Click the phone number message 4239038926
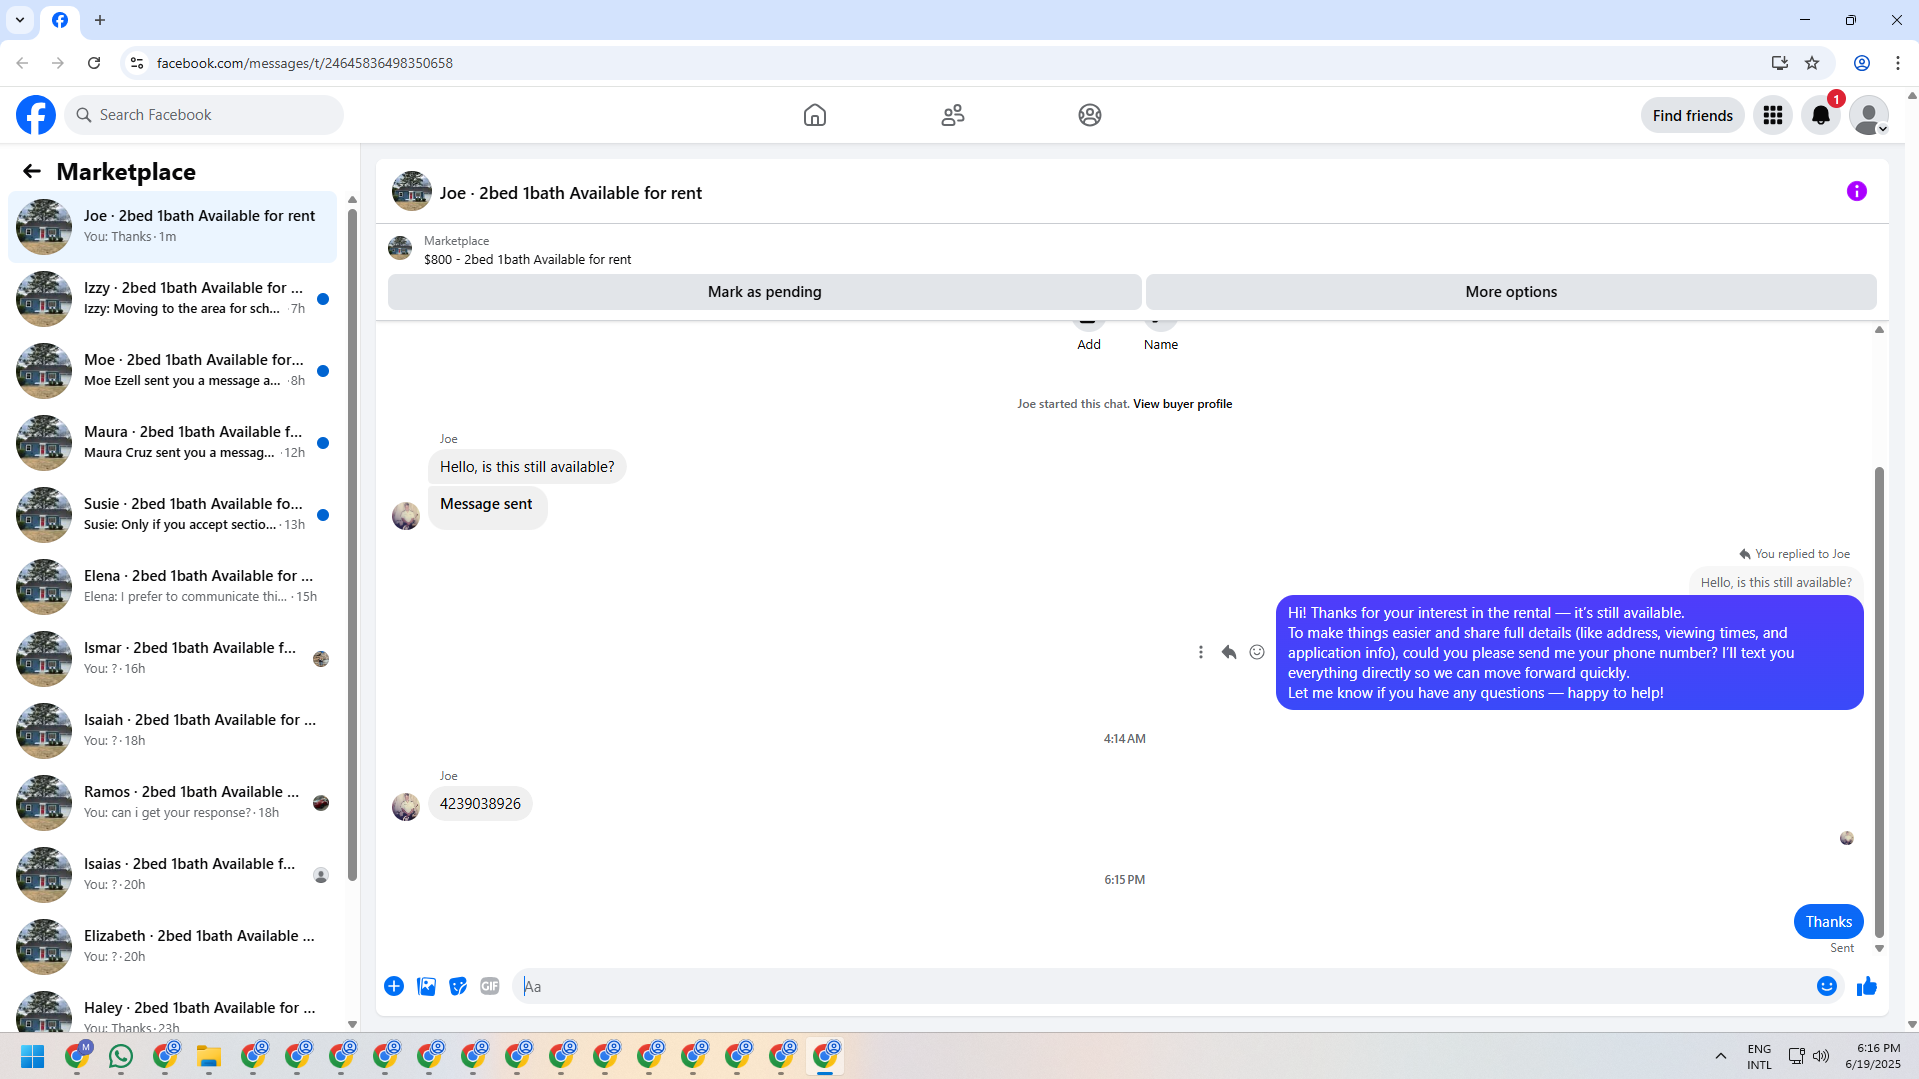1919x1079 pixels. pyautogui.click(x=480, y=804)
